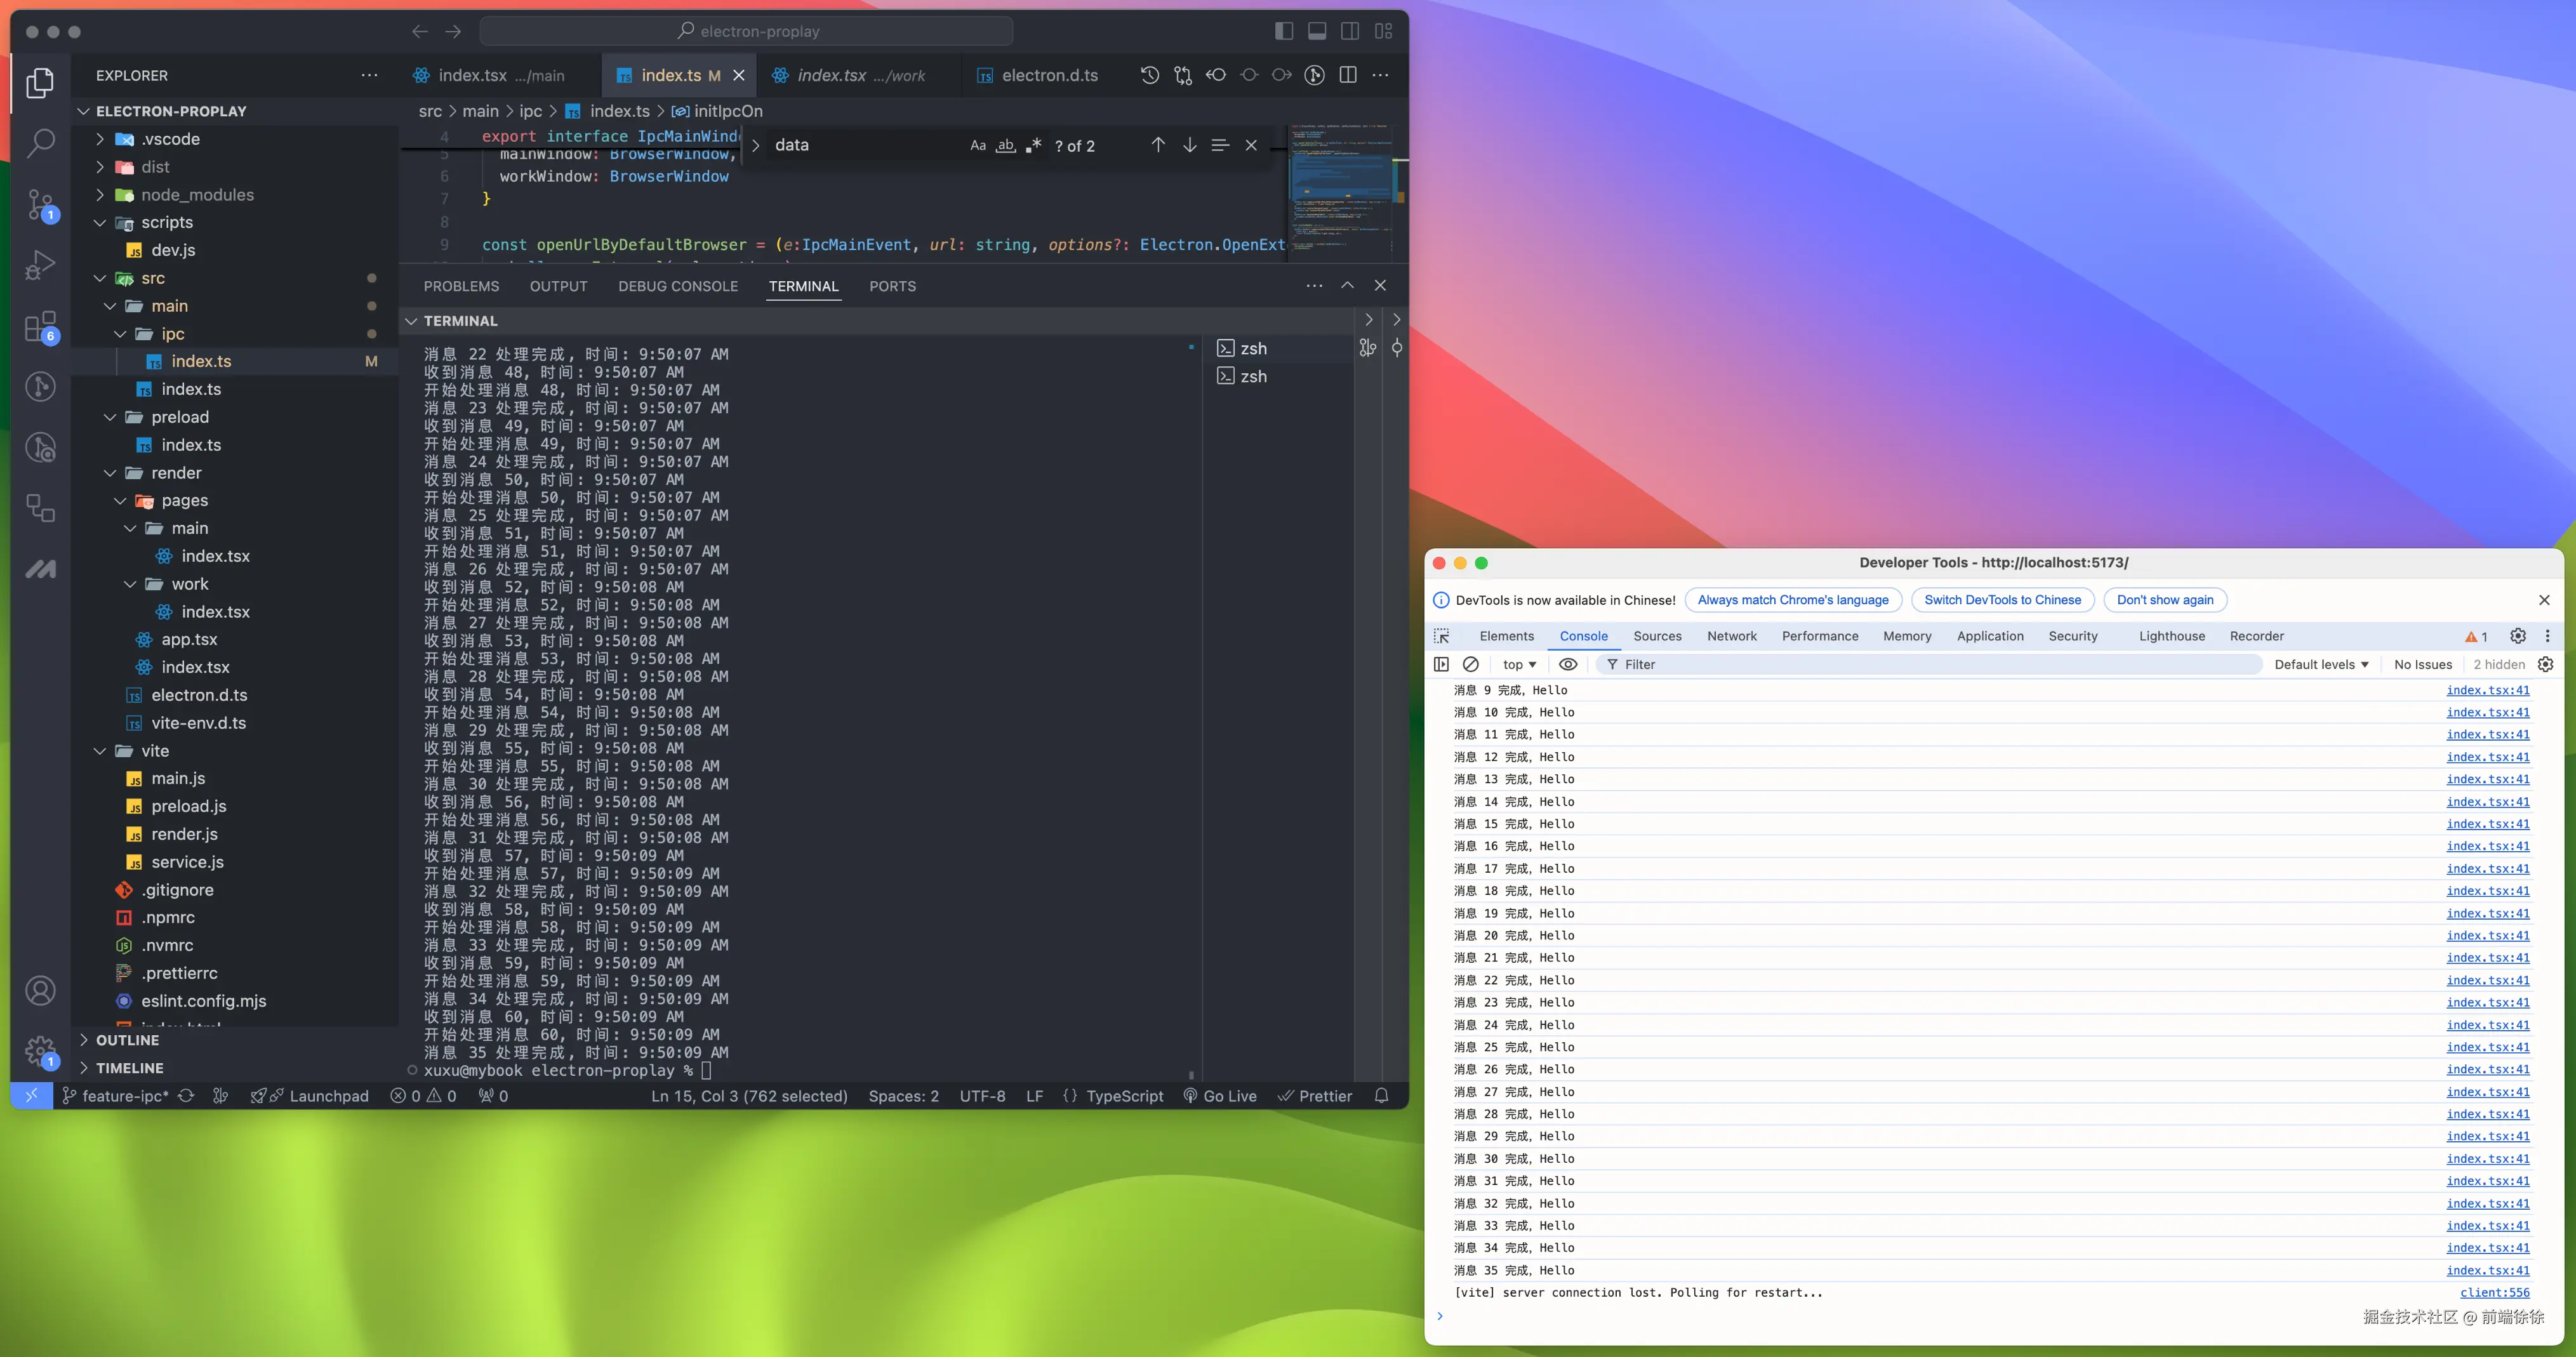The width and height of the screenshot is (2576, 1357).
Task: Toggle Use Regular Expression in find widget
Action: coord(1033,145)
